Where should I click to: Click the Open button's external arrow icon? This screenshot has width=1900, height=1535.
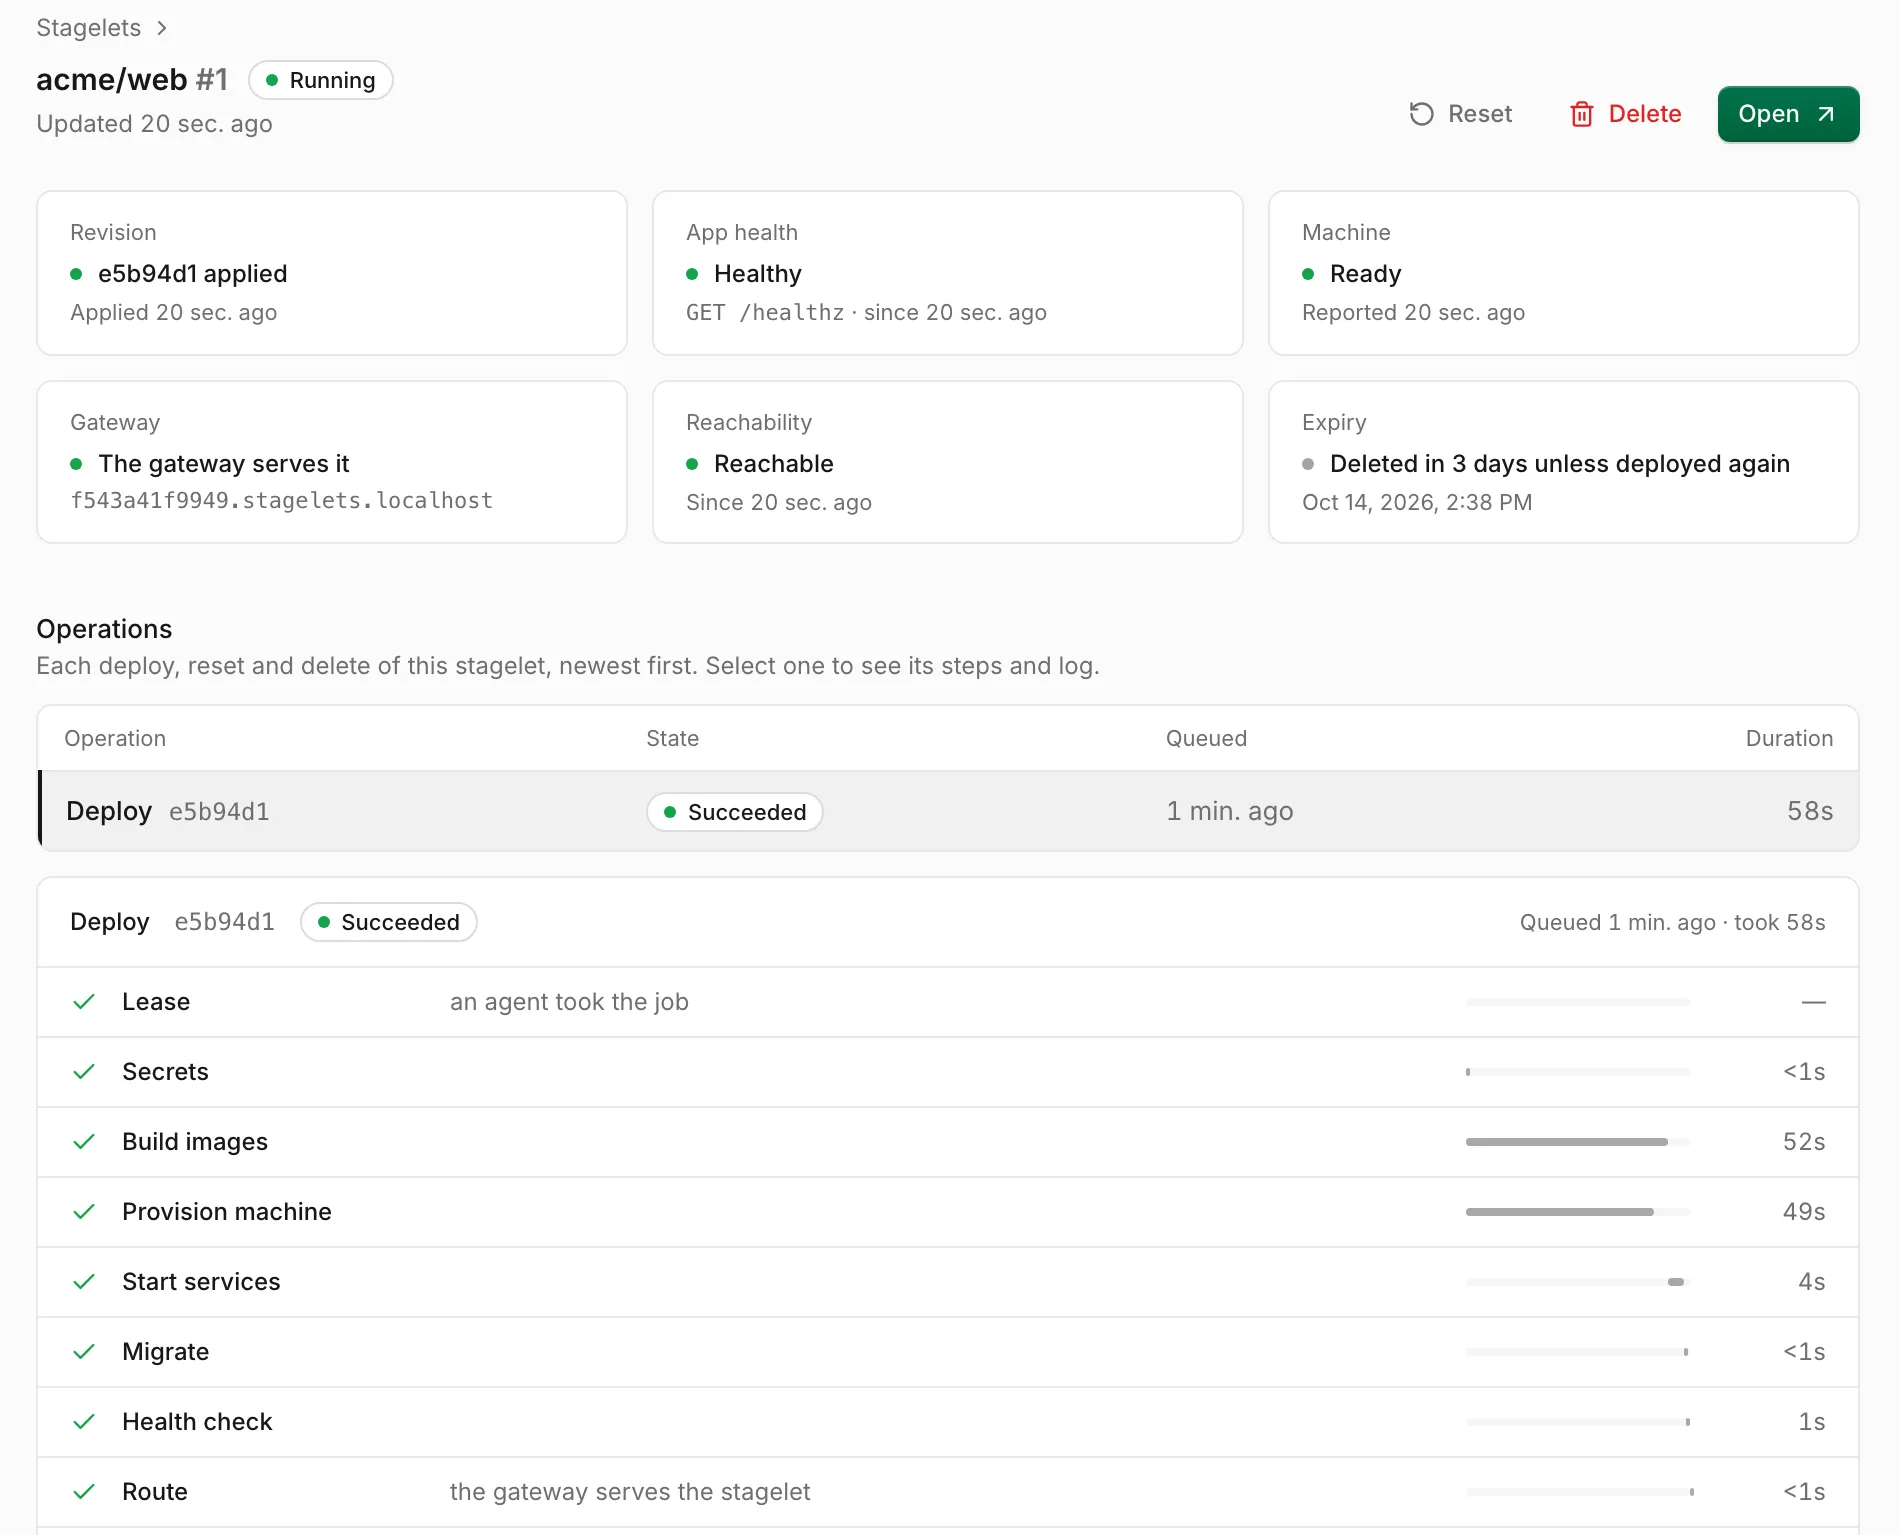pos(1826,114)
